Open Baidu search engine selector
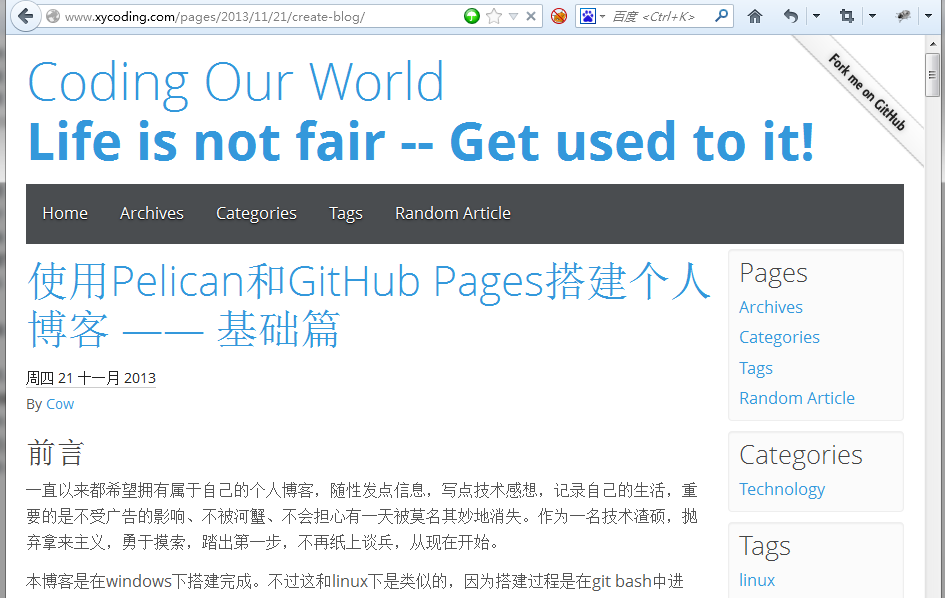The image size is (945, 598). (592, 16)
